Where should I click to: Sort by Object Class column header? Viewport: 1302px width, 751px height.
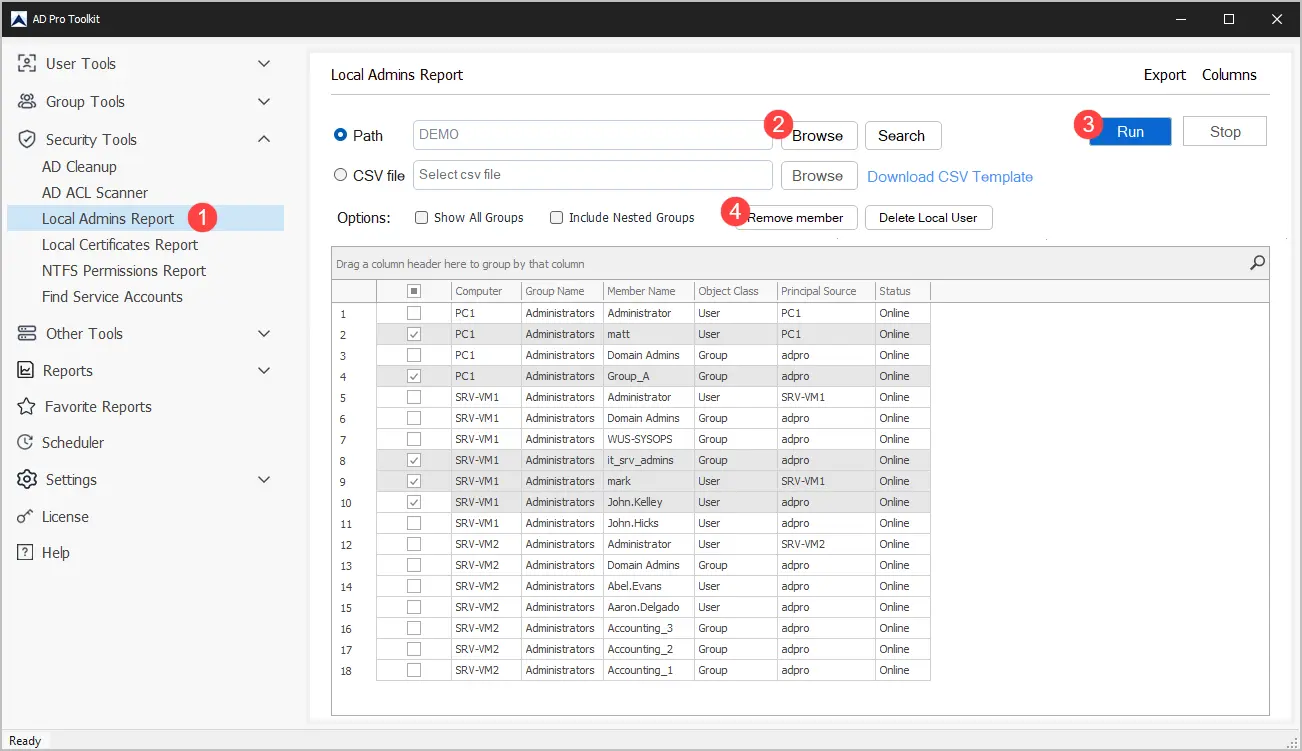[x=735, y=291]
